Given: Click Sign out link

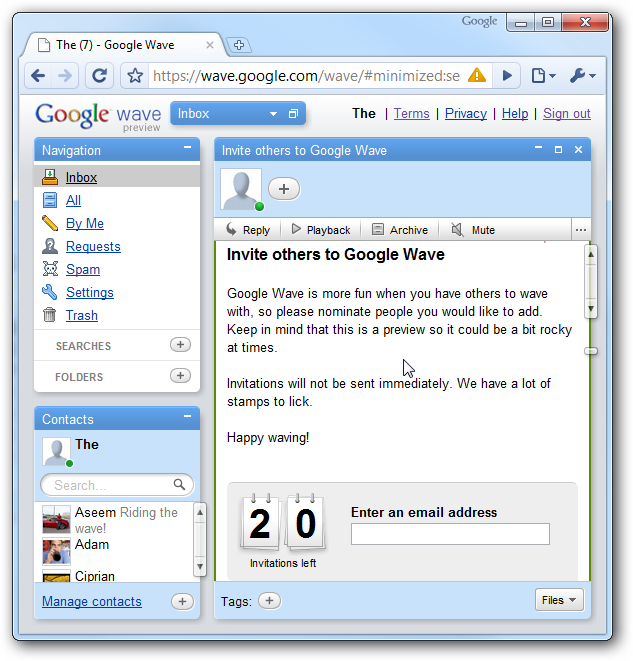Looking at the screenshot, I should tap(566, 113).
